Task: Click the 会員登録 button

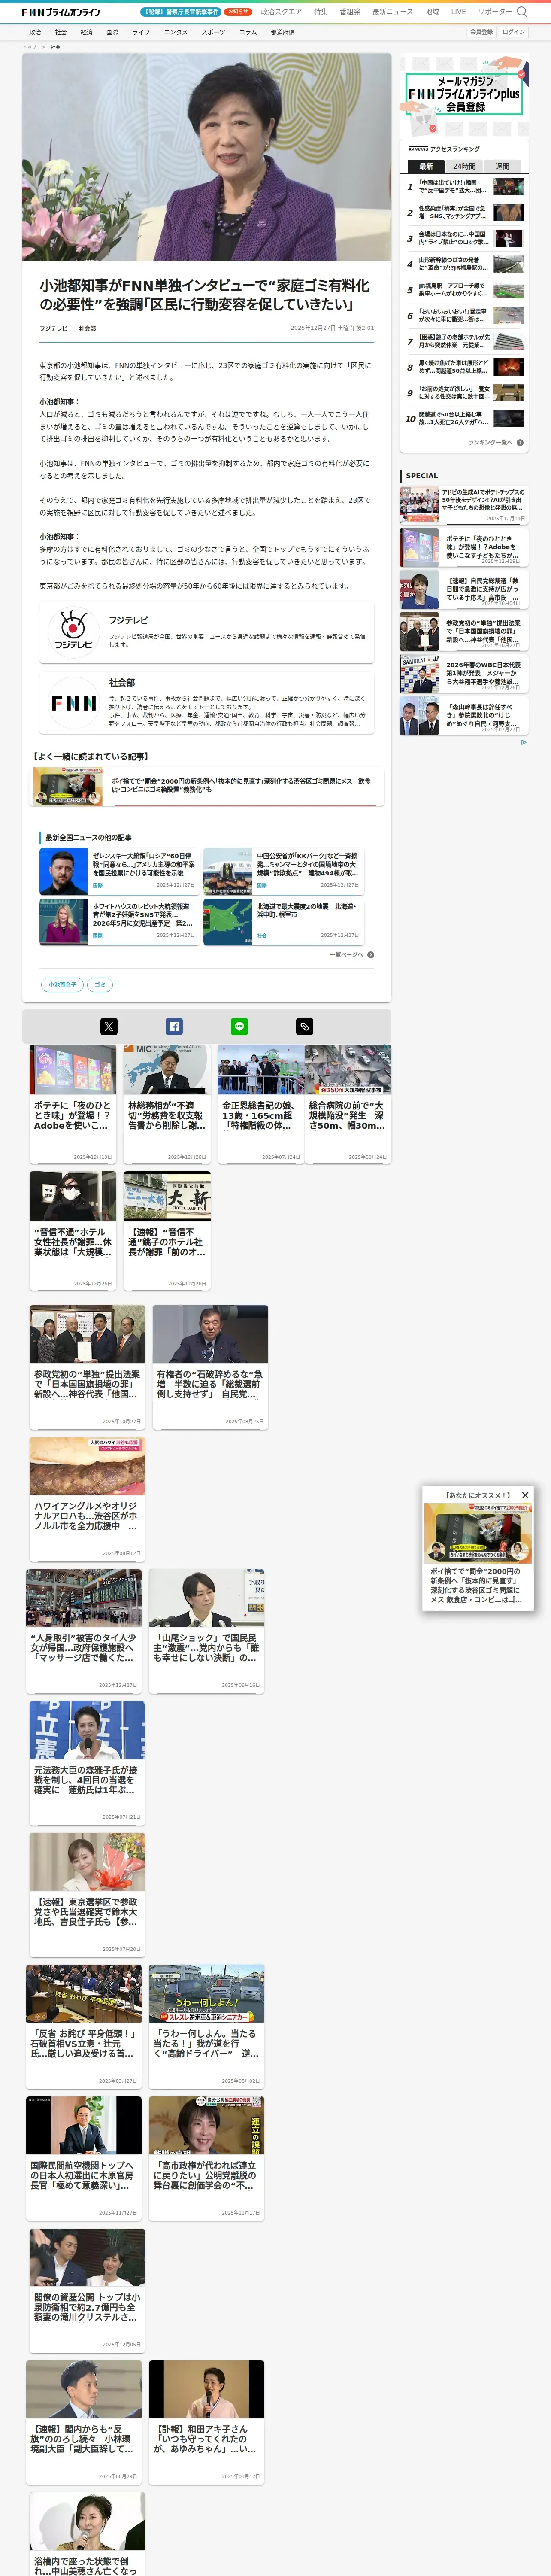Action: [481, 32]
